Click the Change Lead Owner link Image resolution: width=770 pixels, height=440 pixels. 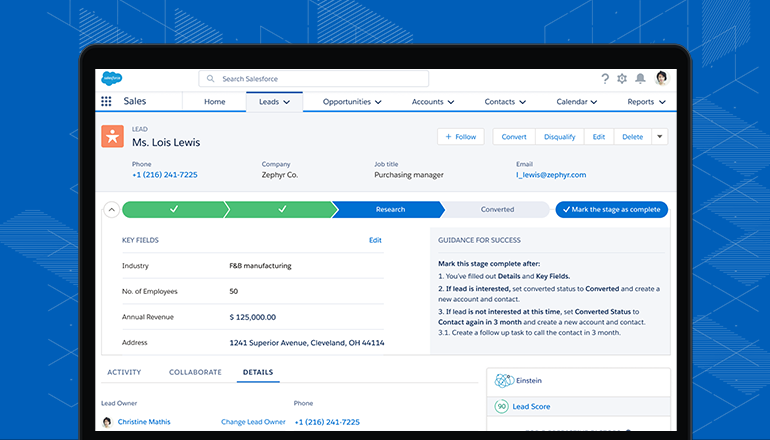[253, 422]
